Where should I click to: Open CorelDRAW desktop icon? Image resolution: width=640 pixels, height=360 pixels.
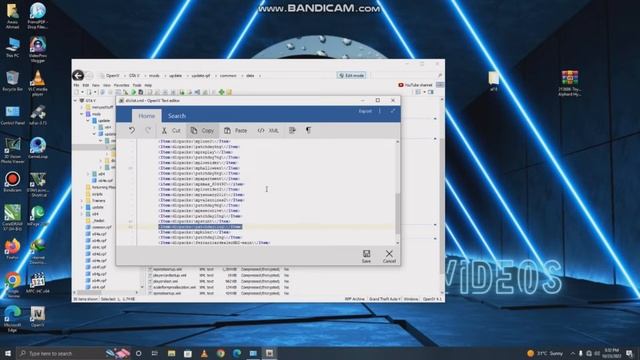(x=13, y=218)
